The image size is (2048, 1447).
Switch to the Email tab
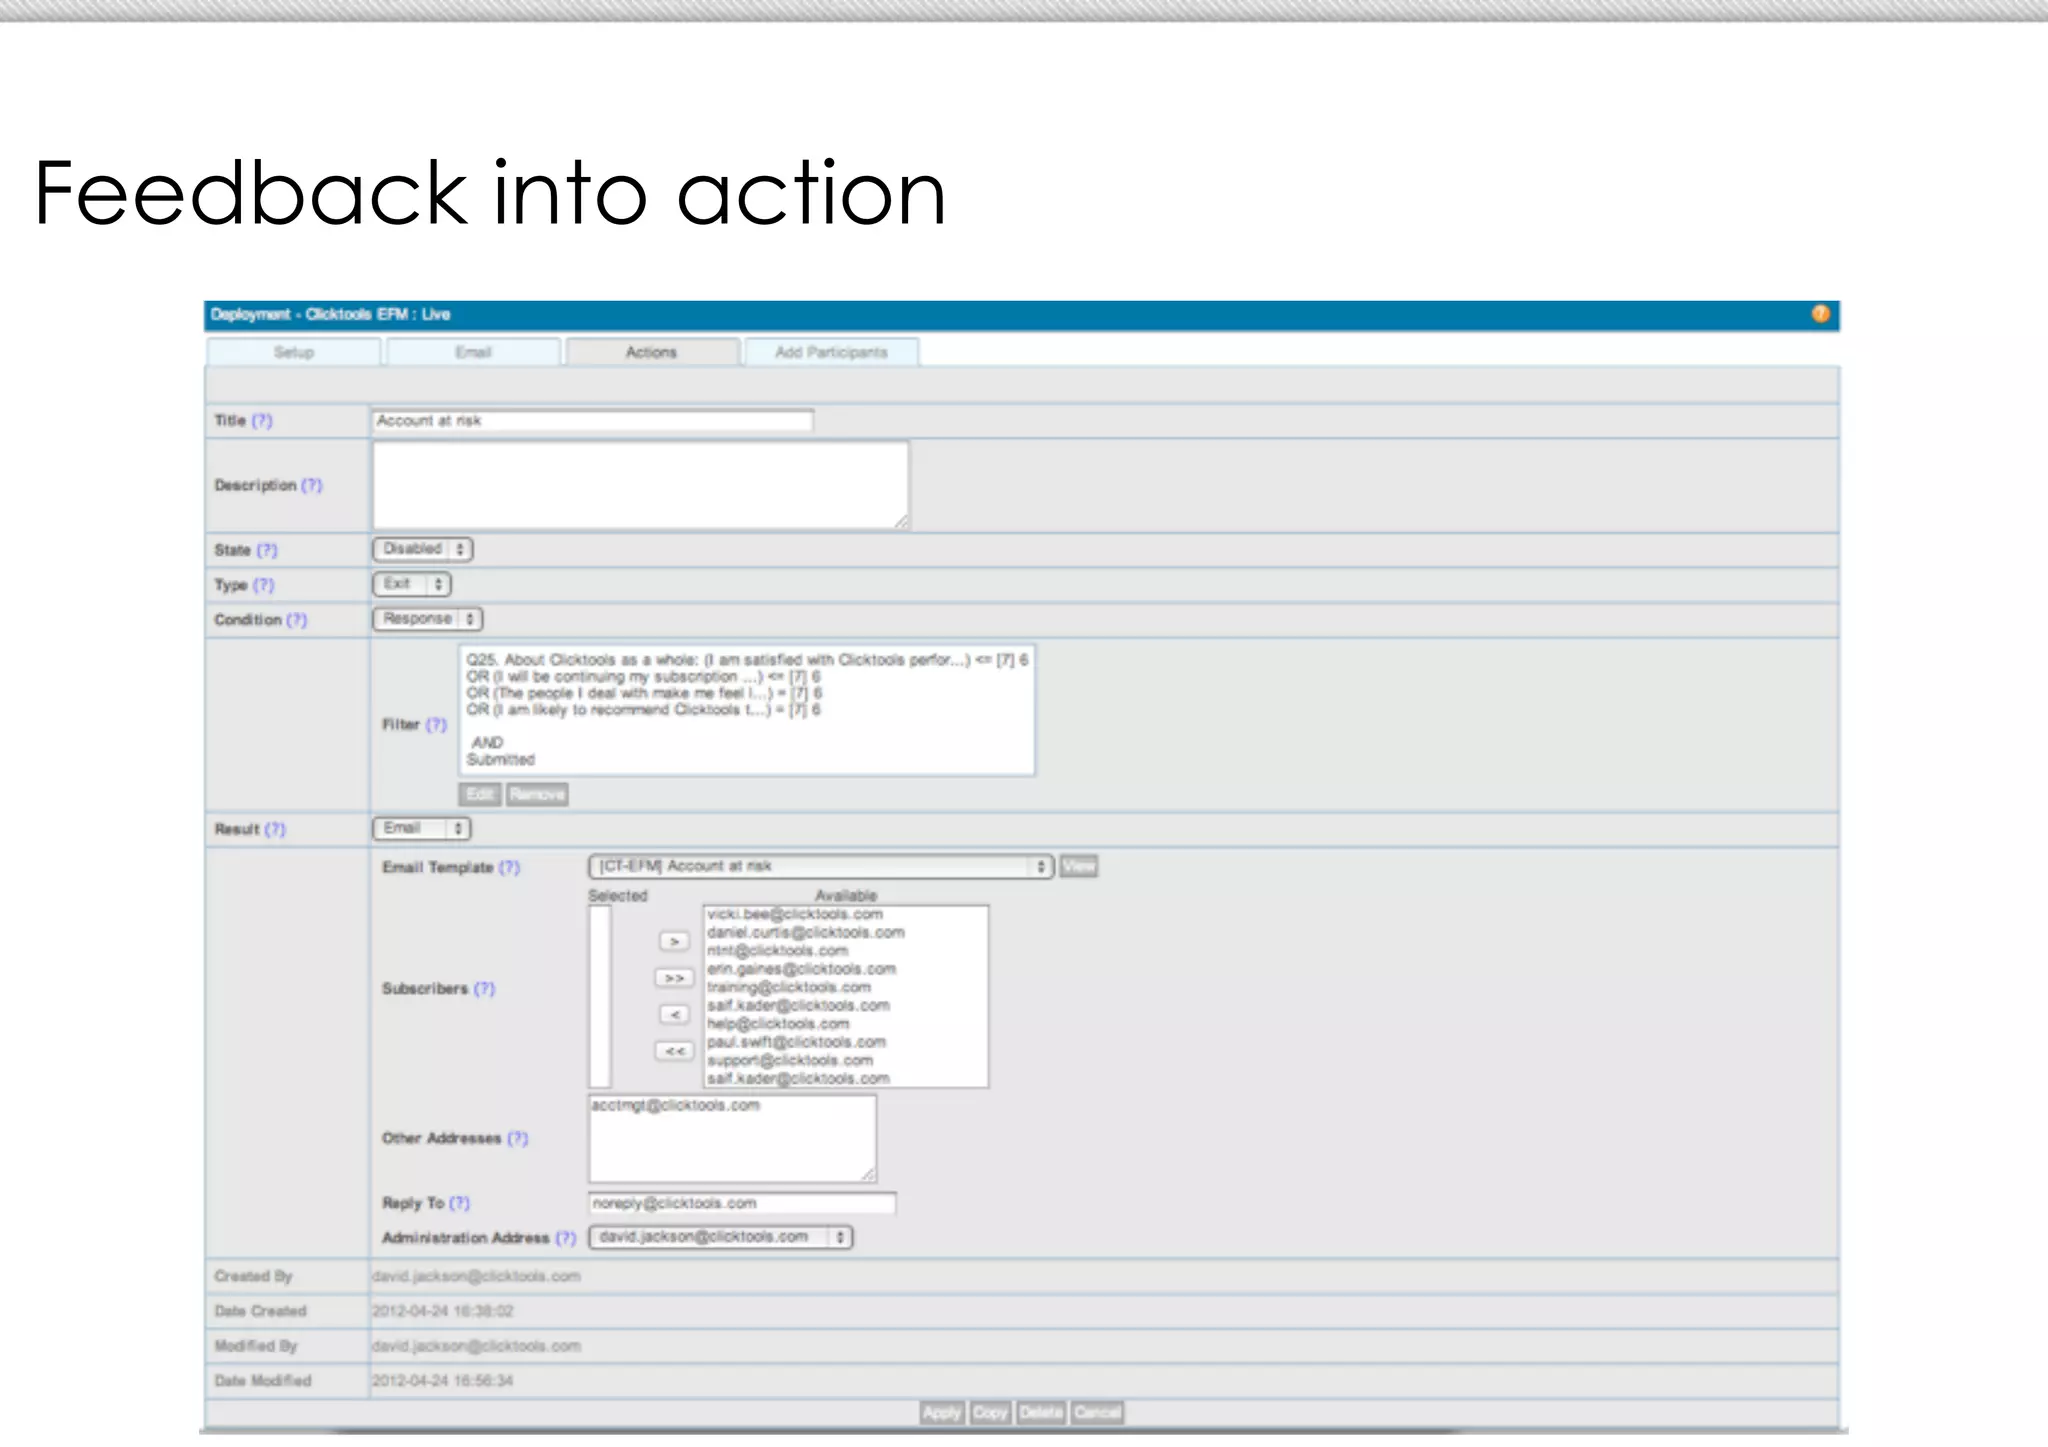pos(473,352)
